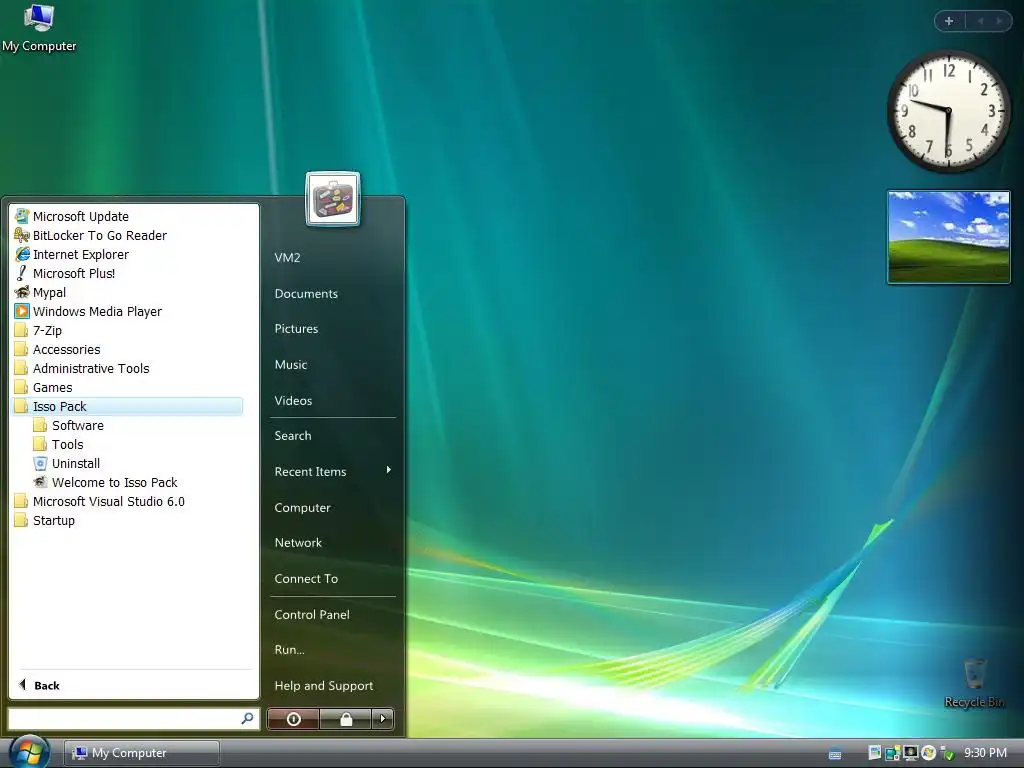Click the teal windows tray icon
The width and height of the screenshot is (1024, 768).
coord(892,753)
